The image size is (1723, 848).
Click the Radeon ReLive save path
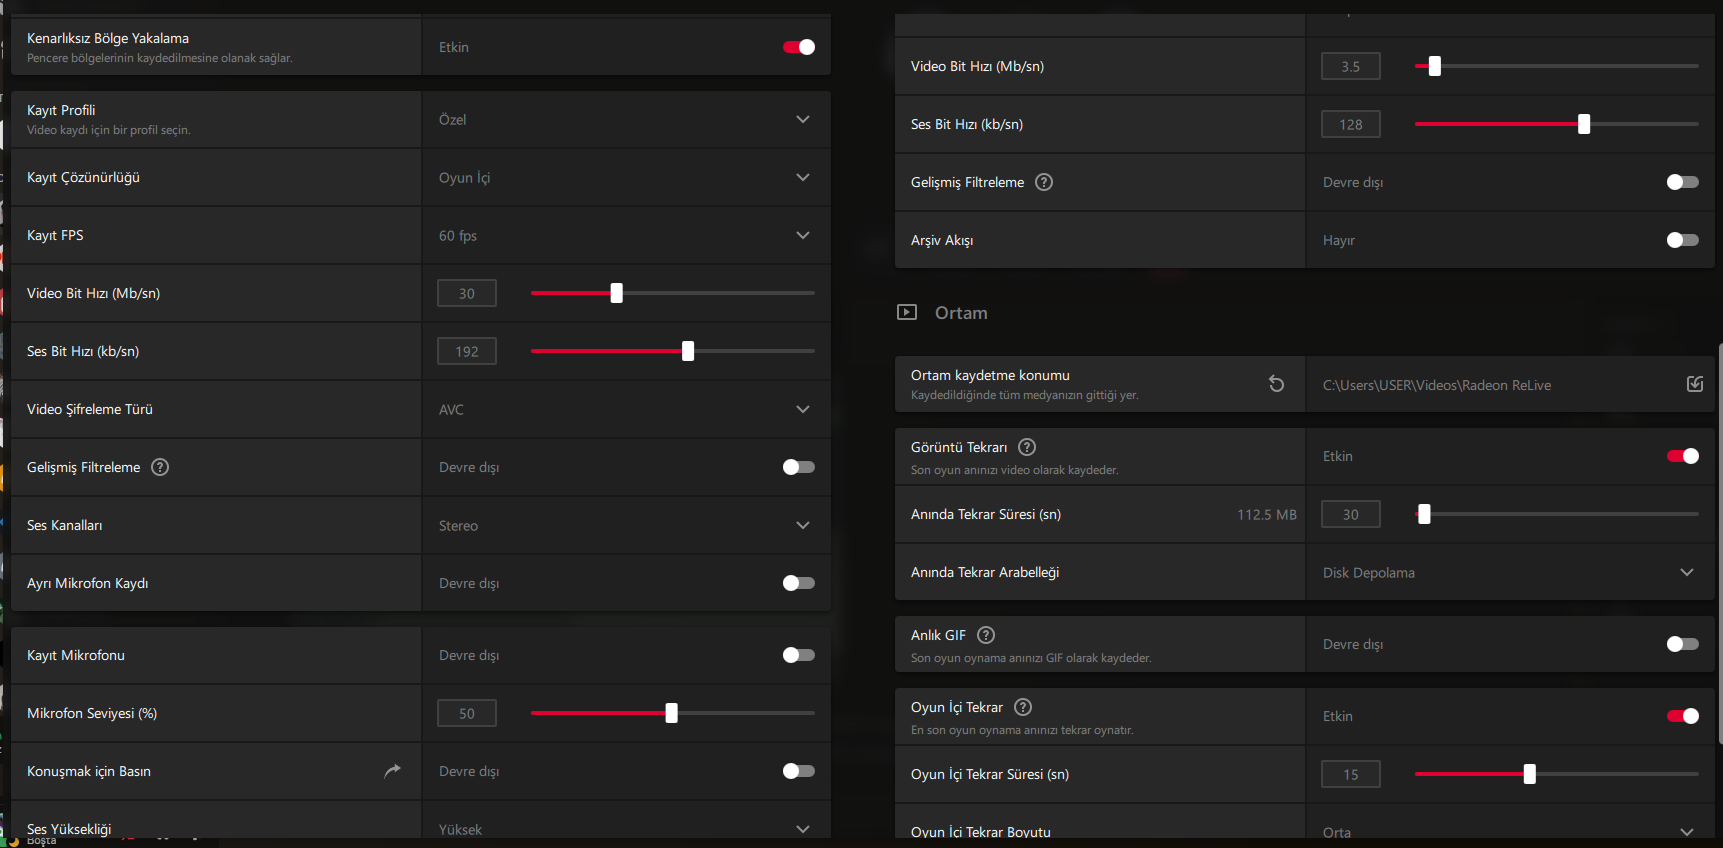coord(1436,385)
